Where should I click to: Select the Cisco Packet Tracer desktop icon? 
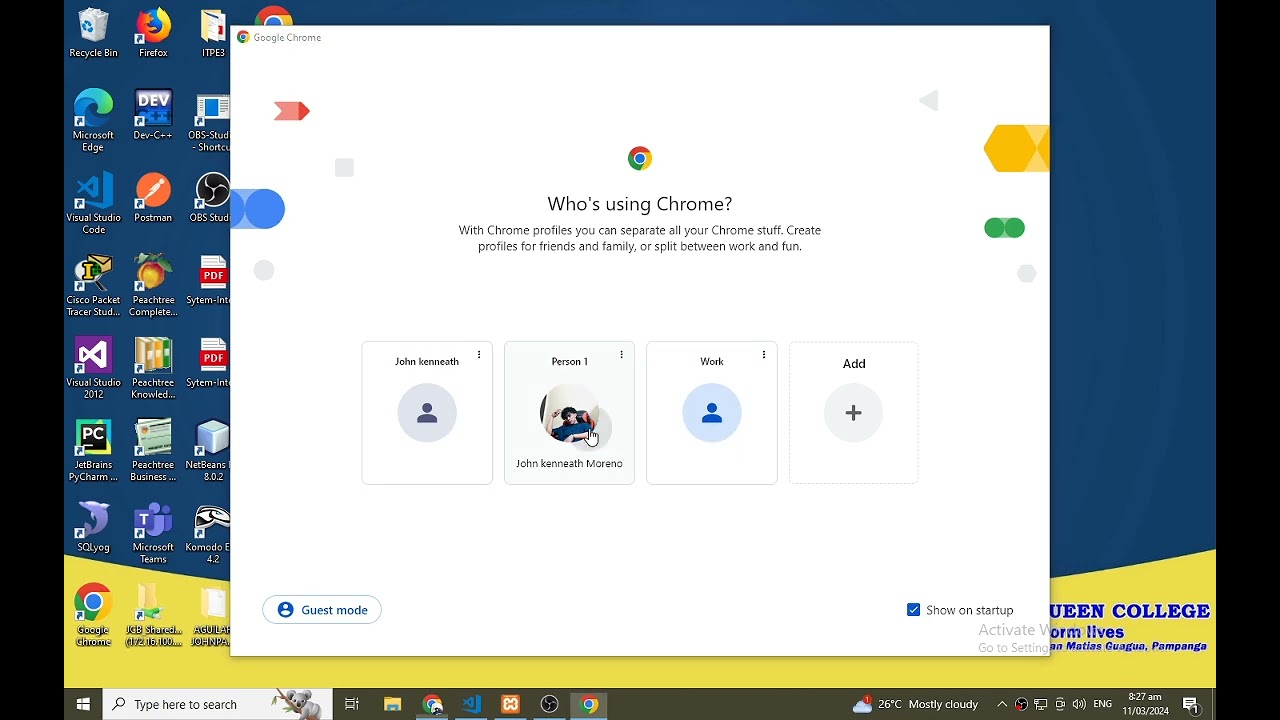(x=93, y=286)
